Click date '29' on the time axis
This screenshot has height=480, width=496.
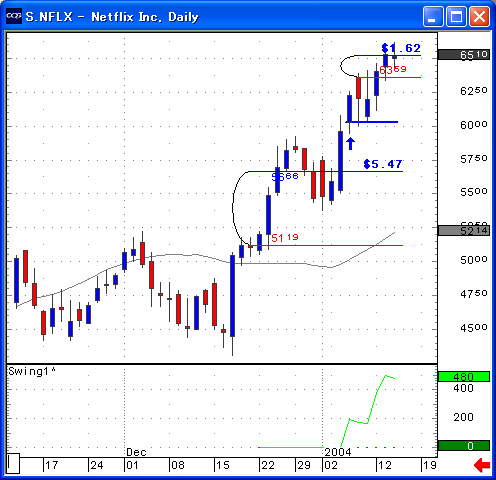coord(304,465)
